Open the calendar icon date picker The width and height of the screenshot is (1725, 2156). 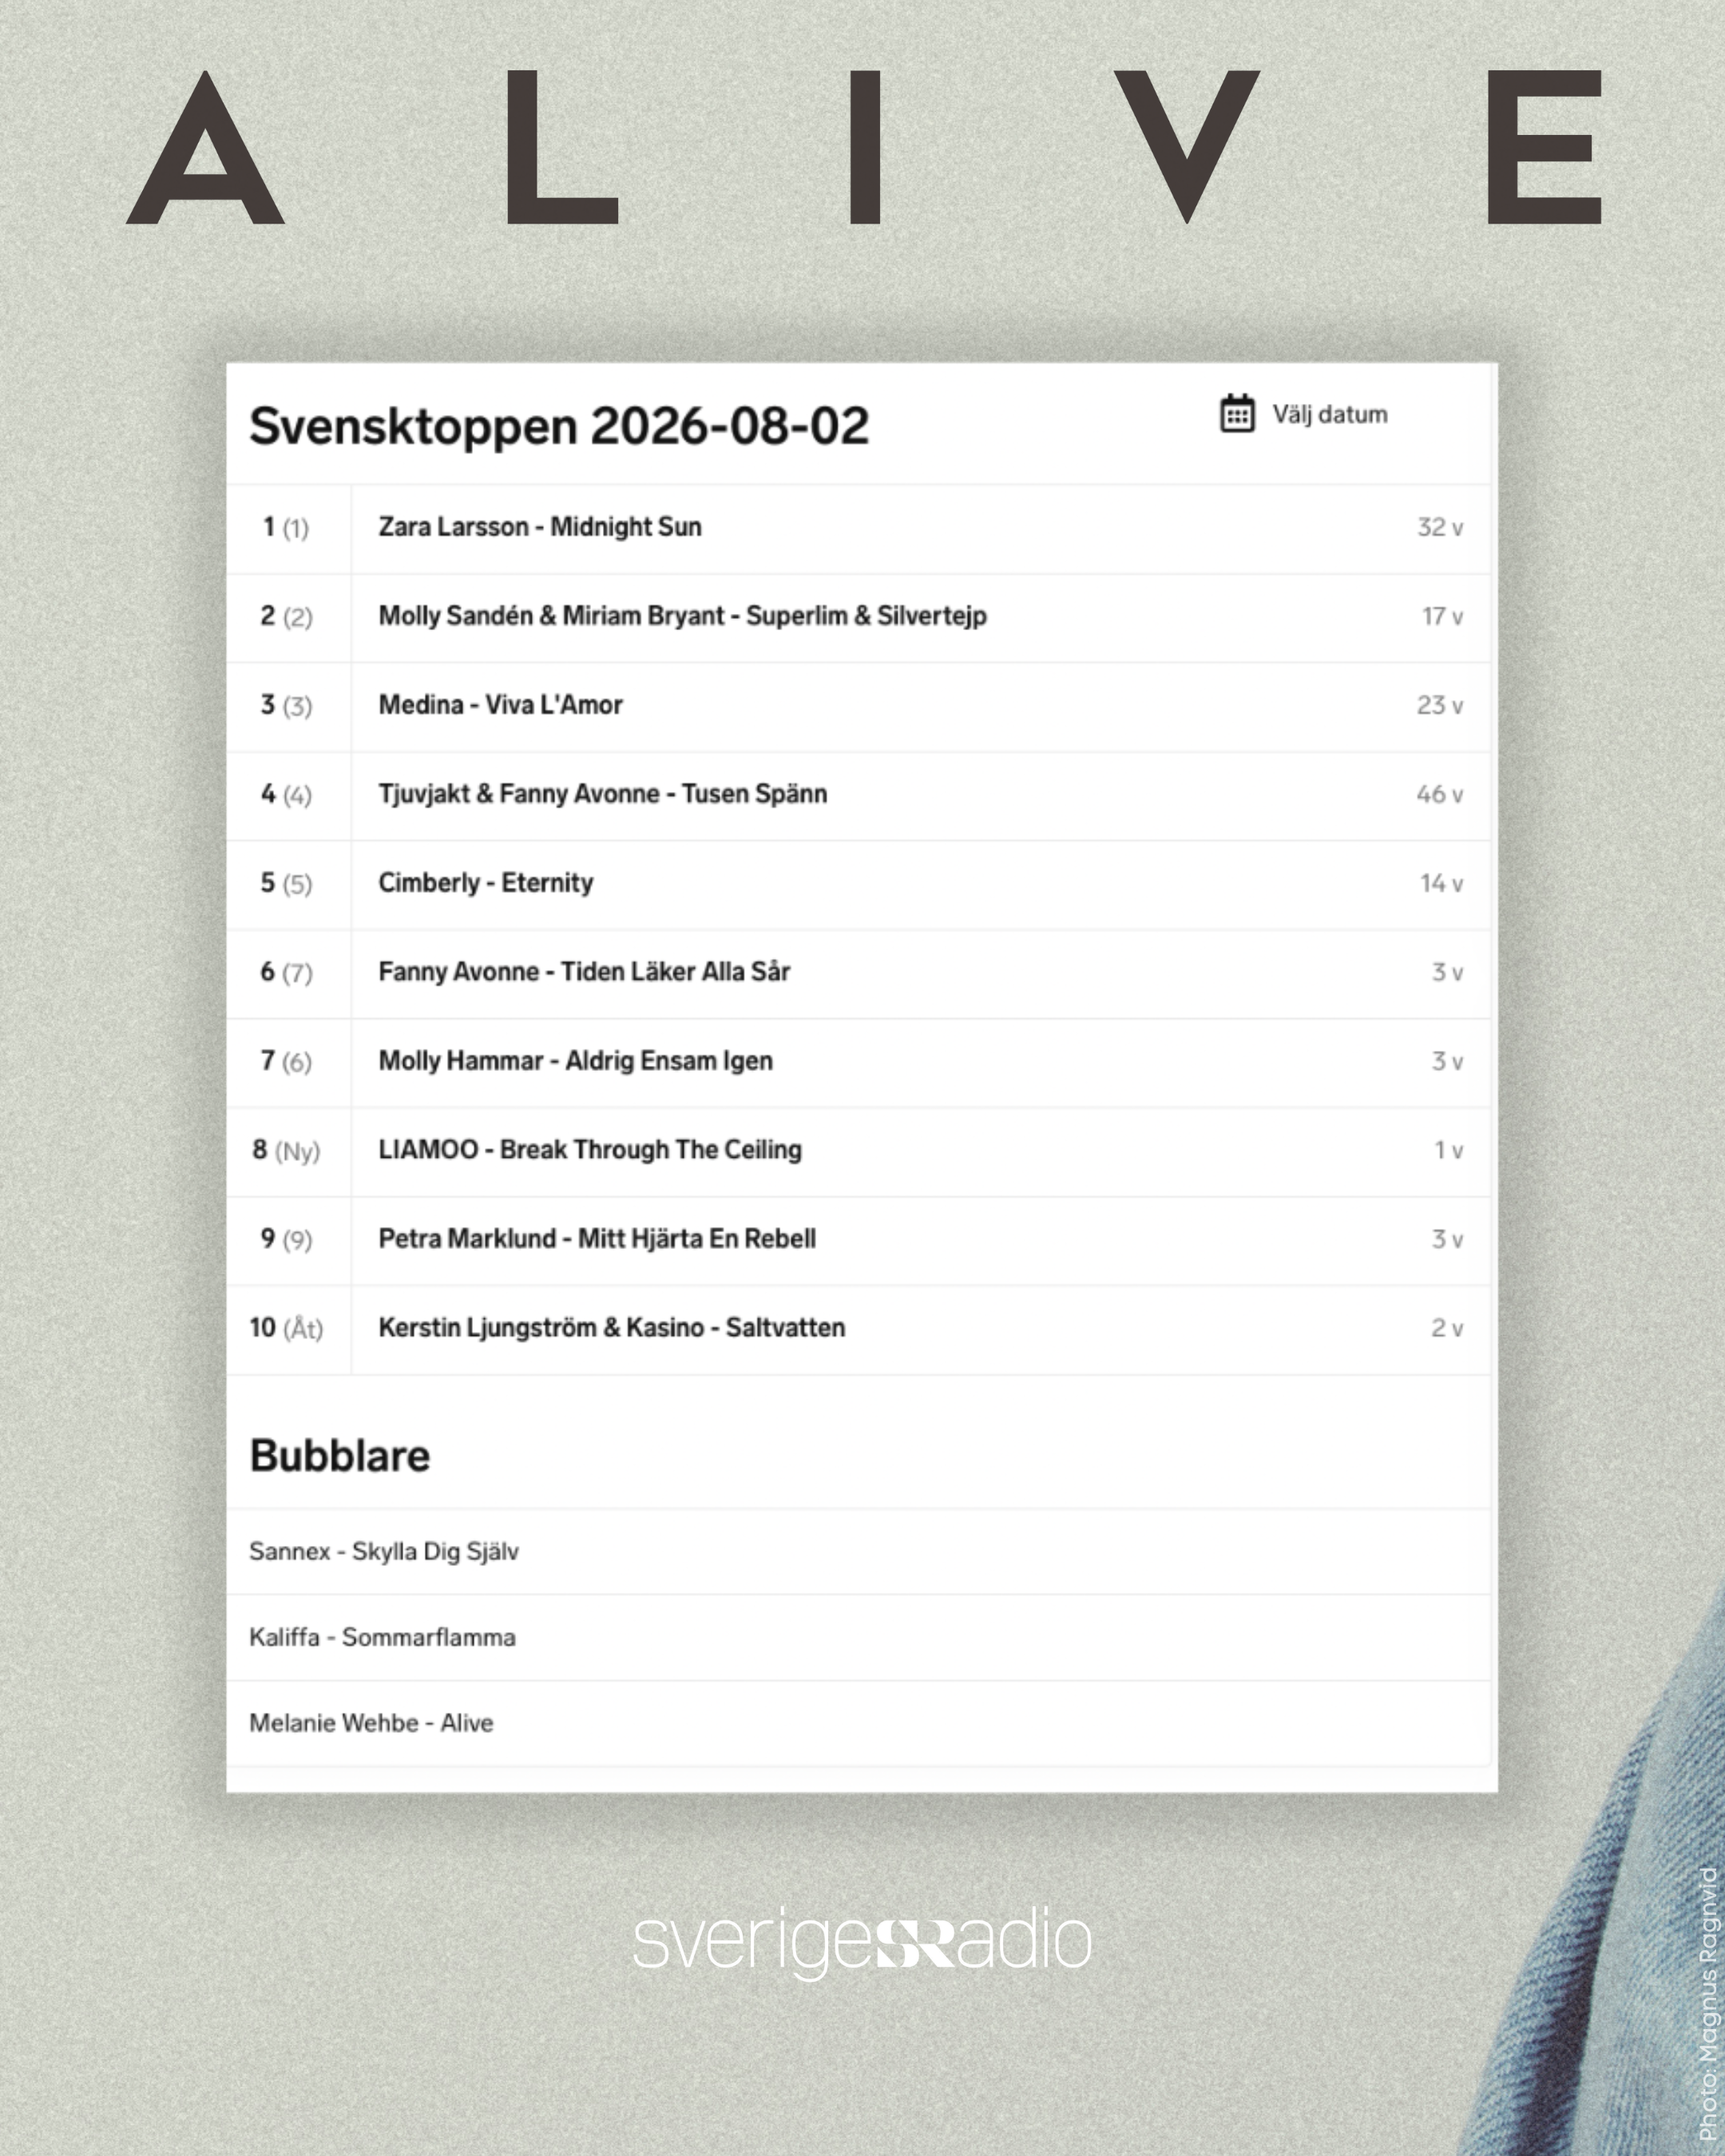[x=1237, y=413]
